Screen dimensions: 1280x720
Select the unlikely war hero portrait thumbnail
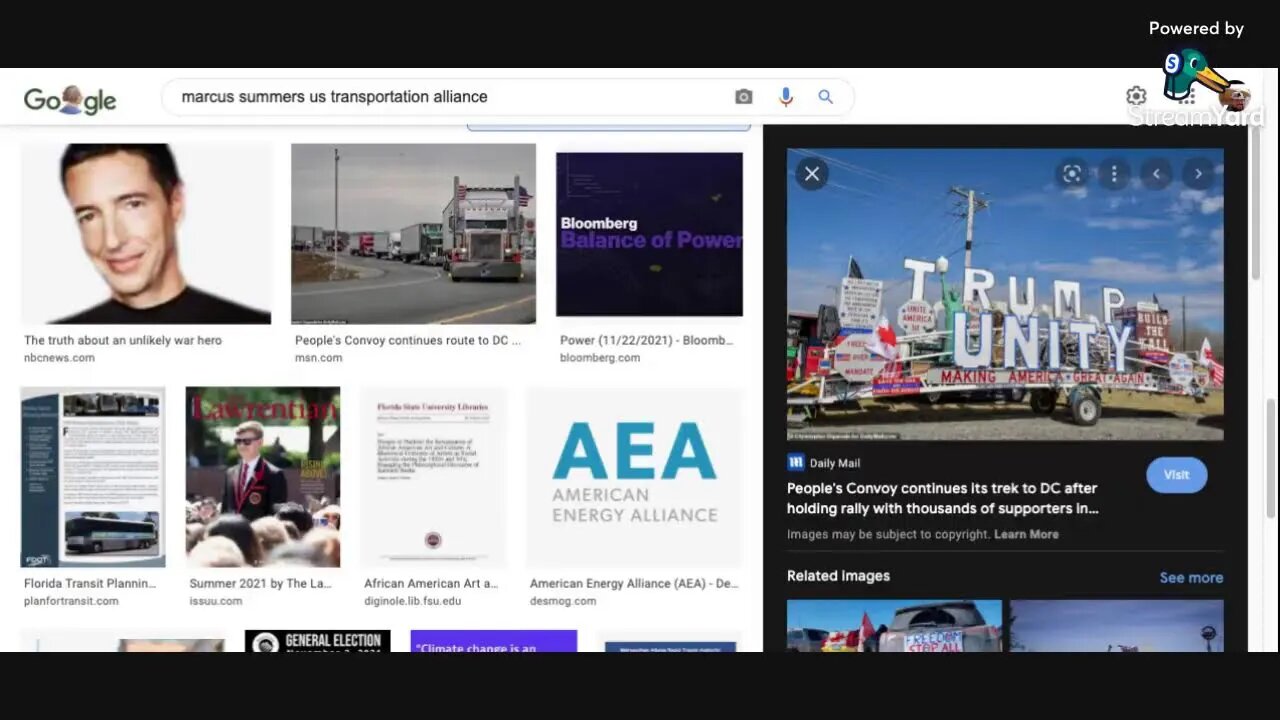click(146, 234)
